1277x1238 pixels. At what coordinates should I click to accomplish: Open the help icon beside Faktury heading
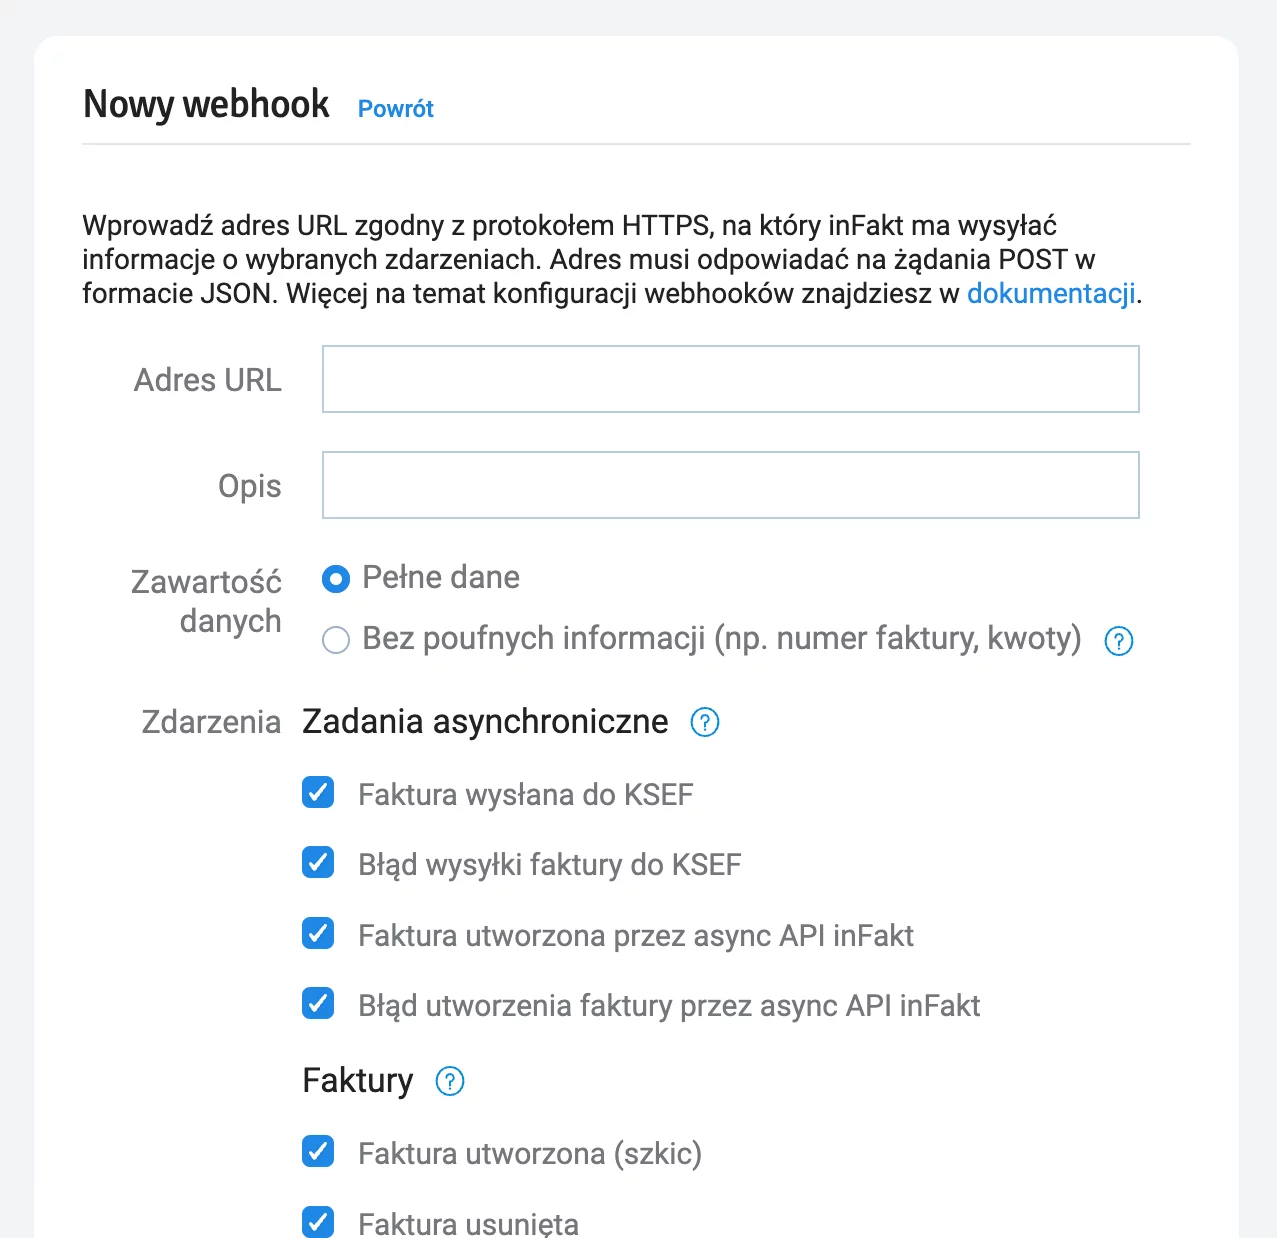pyautogui.click(x=450, y=1081)
